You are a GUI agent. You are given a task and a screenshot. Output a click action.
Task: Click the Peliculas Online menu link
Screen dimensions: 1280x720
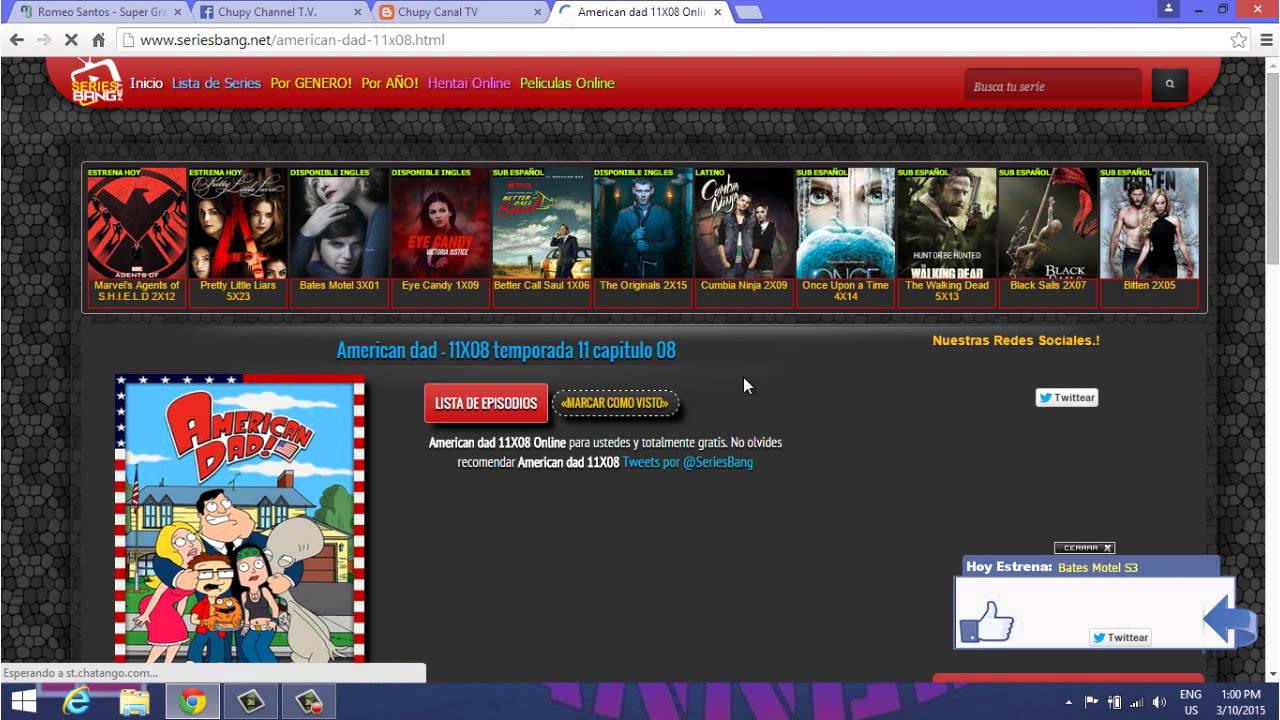pyautogui.click(x=567, y=83)
